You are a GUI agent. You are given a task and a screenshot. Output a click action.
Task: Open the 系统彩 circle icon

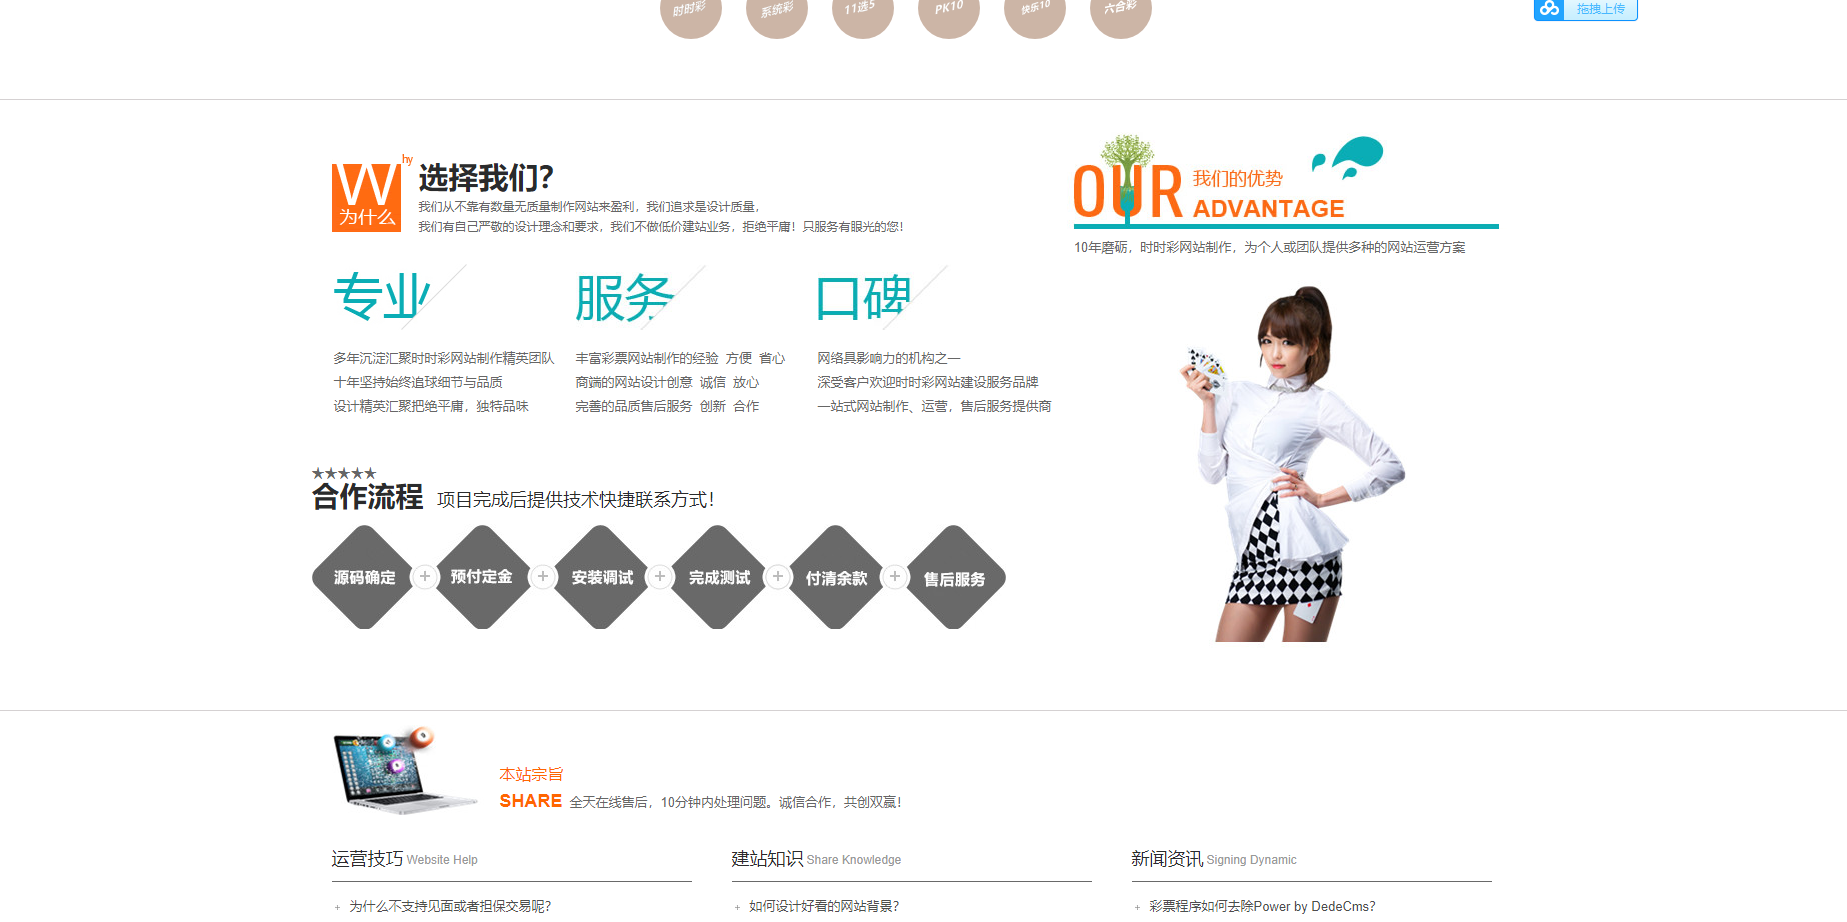776,12
